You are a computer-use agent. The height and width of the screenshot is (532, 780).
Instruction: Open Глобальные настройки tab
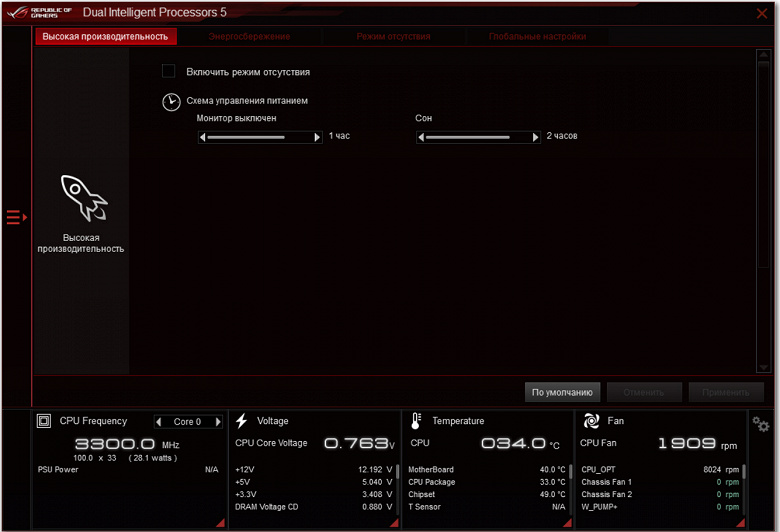click(537, 36)
